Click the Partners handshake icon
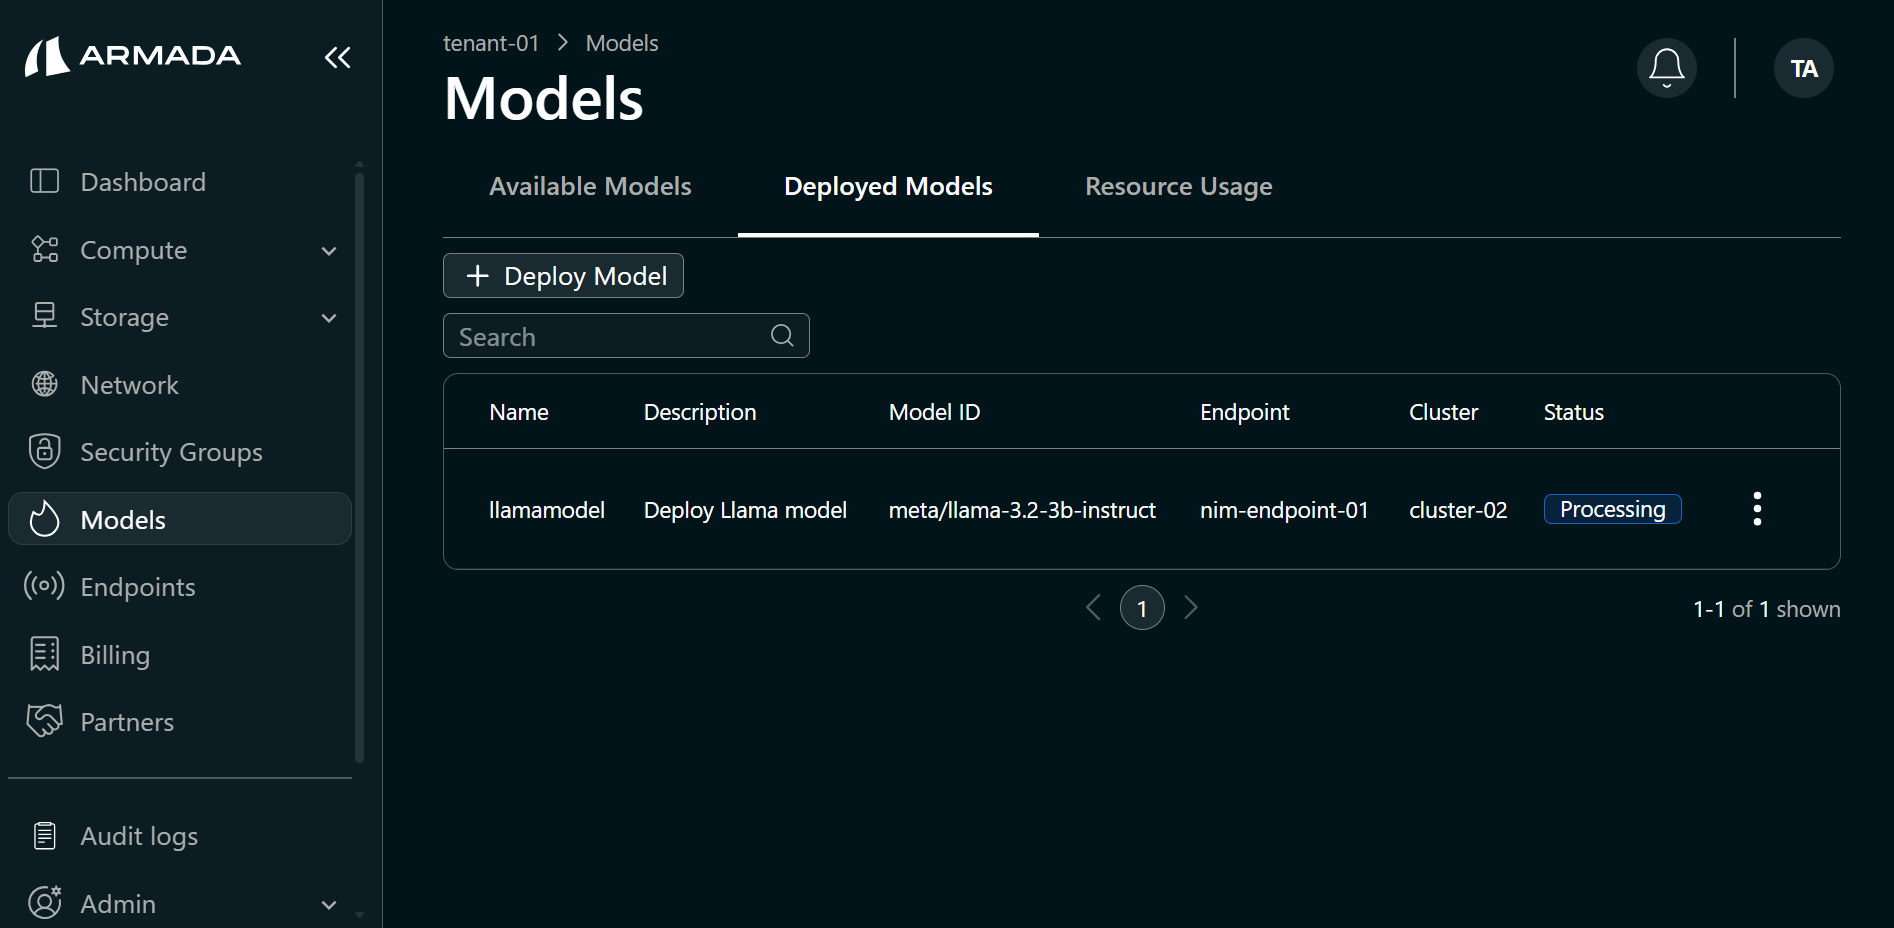Screen dimensions: 1894x928 point(45,720)
